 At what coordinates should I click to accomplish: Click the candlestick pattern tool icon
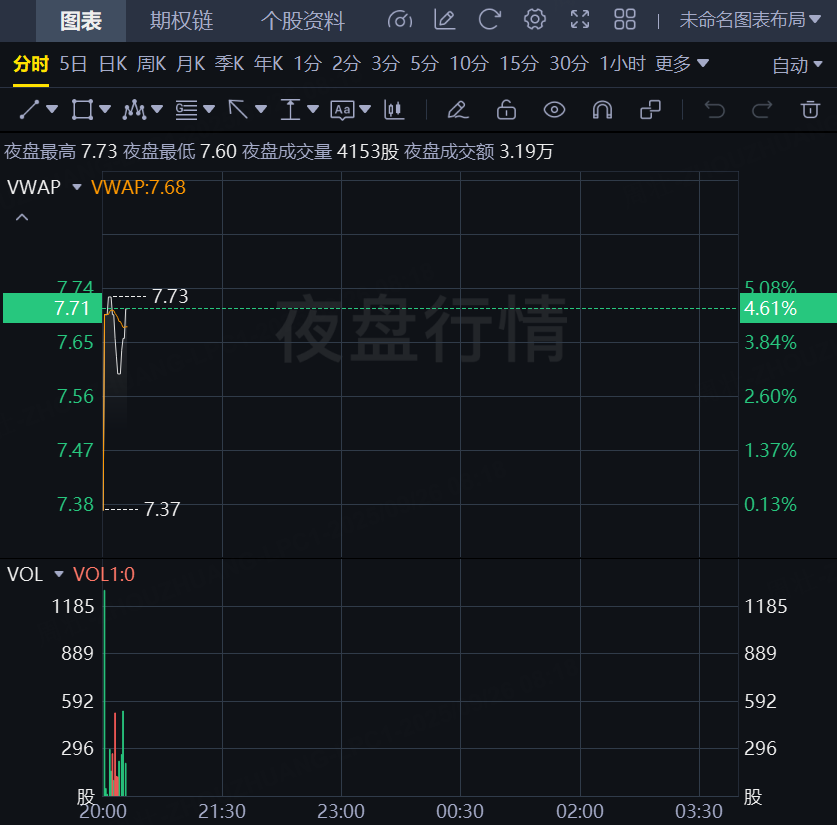tap(395, 109)
